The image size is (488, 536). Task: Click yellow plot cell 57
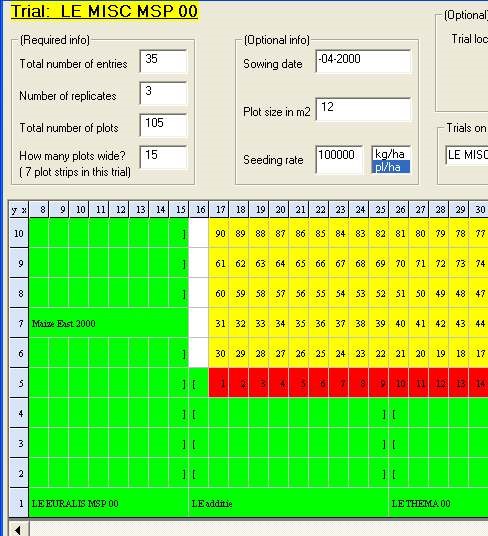click(x=279, y=293)
